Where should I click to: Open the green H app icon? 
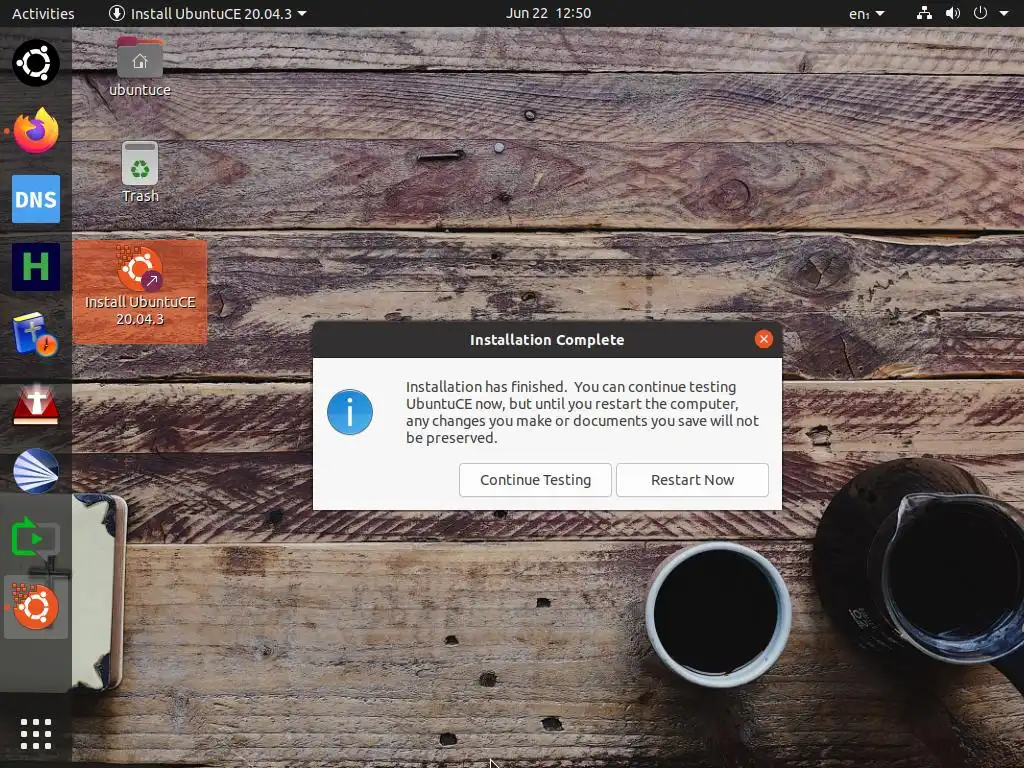coord(36,266)
